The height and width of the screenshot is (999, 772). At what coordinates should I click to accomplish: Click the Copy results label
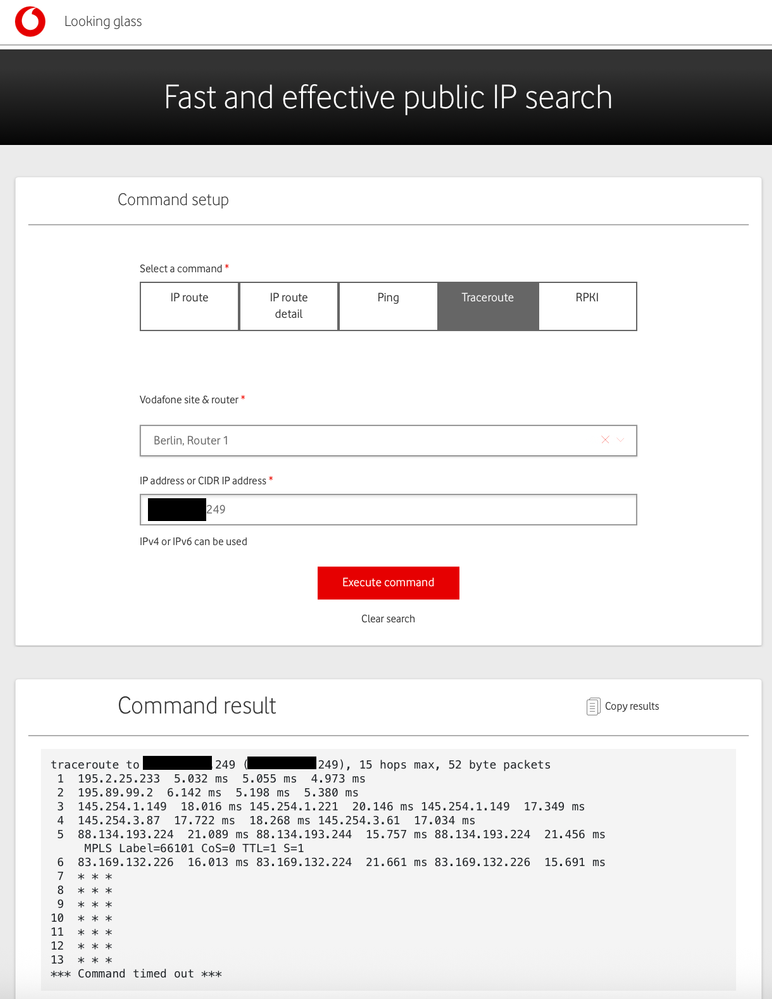click(x=632, y=706)
